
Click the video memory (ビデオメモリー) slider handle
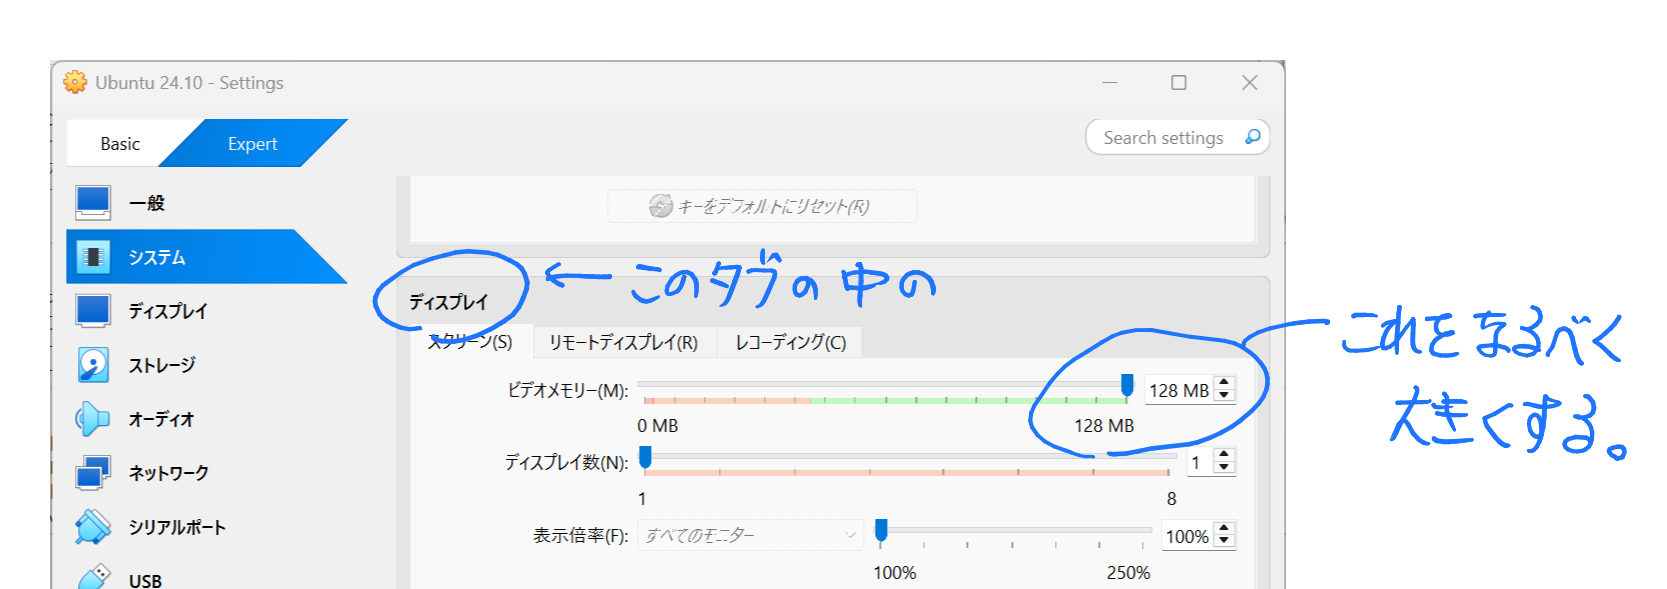(1127, 385)
